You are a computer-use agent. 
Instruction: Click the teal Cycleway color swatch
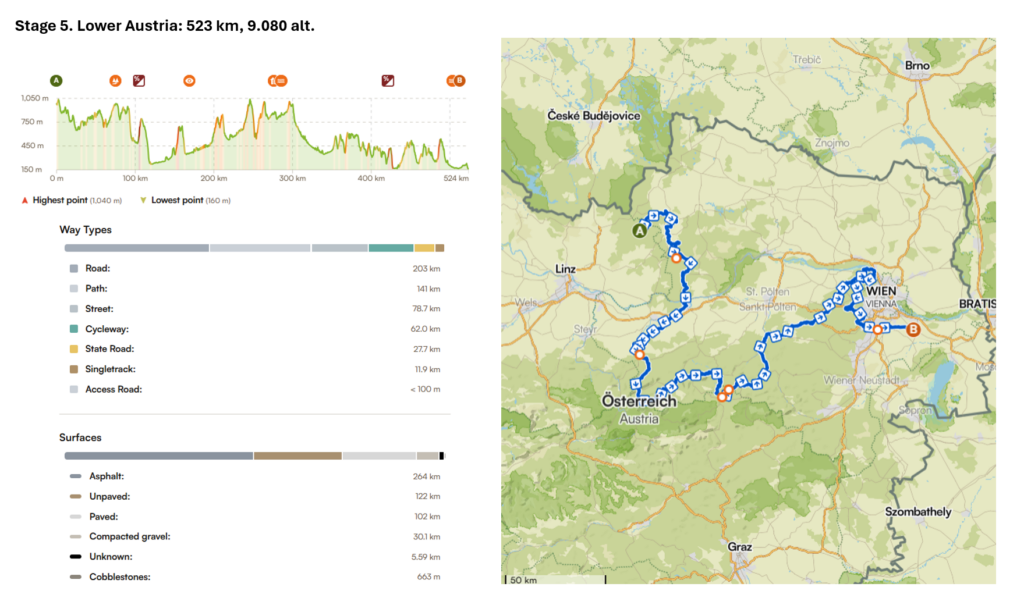click(x=73, y=329)
